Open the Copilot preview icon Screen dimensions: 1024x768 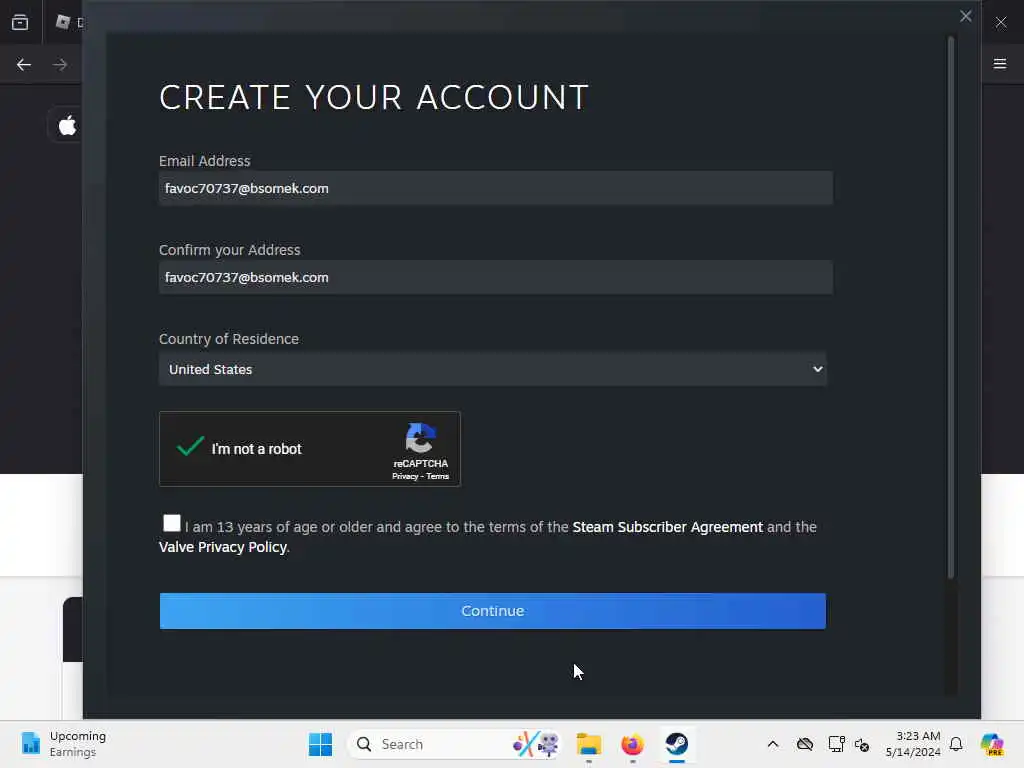[x=992, y=744]
